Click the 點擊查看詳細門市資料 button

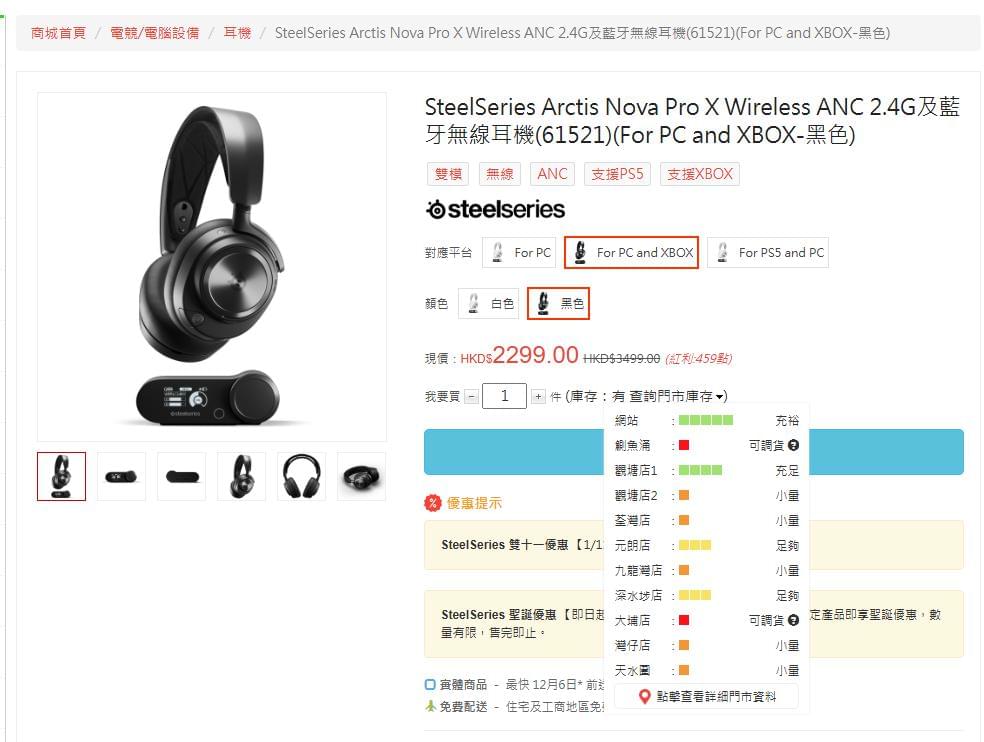(707, 697)
